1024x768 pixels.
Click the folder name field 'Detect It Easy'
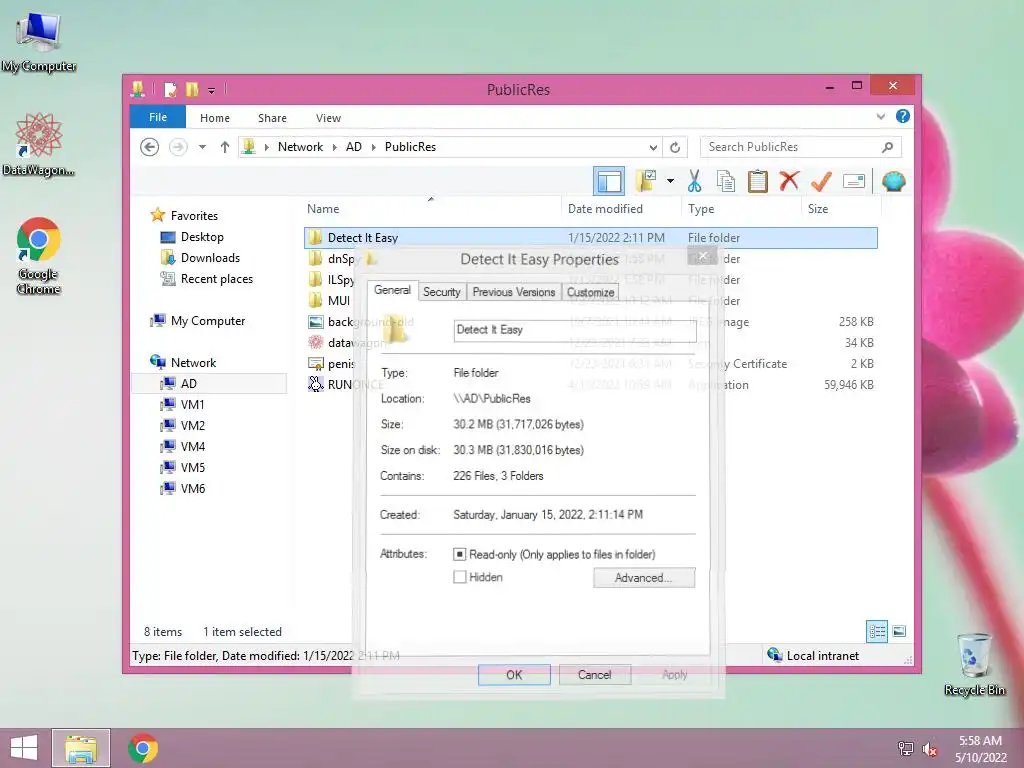coord(575,330)
